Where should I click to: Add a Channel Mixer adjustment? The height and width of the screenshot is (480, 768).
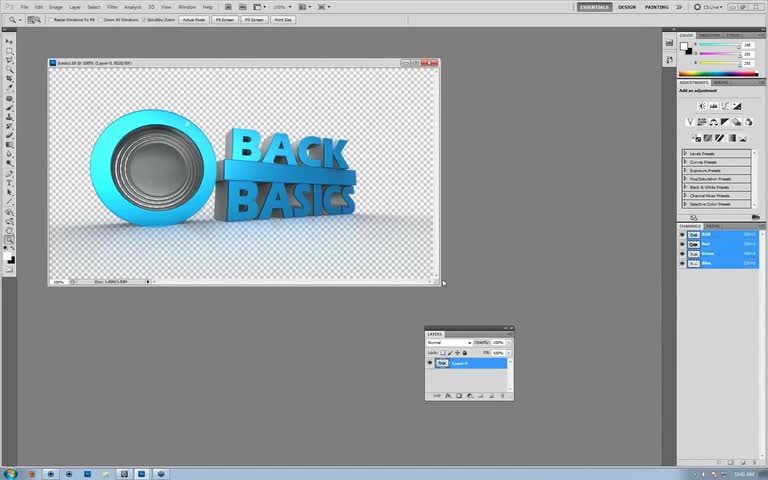click(748, 121)
